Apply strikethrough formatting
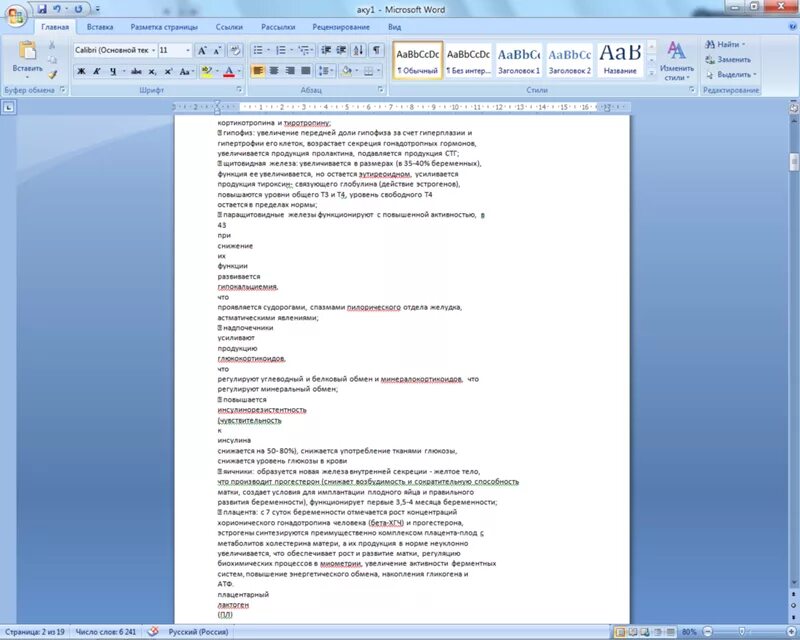Image resolution: width=800 pixels, height=640 pixels. click(136, 71)
